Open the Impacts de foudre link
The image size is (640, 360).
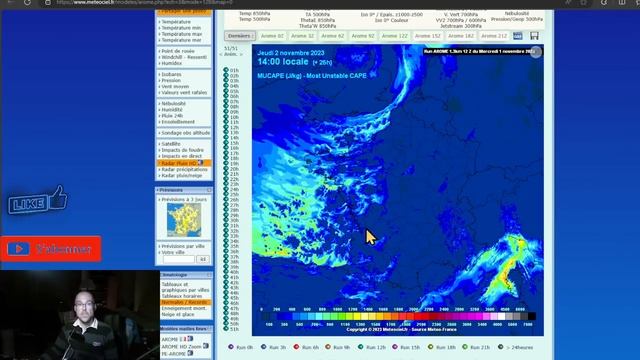coord(182,150)
